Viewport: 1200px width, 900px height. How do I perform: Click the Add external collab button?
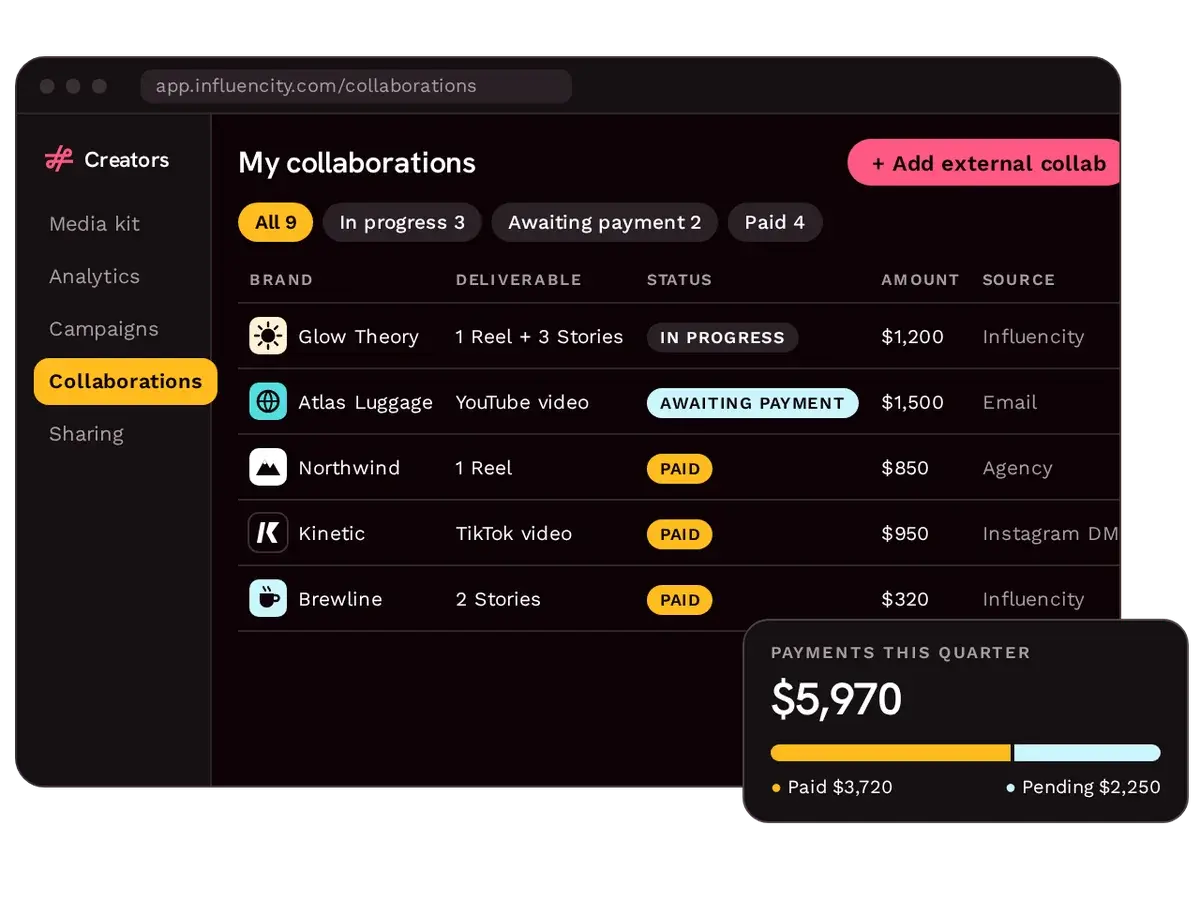tap(984, 163)
